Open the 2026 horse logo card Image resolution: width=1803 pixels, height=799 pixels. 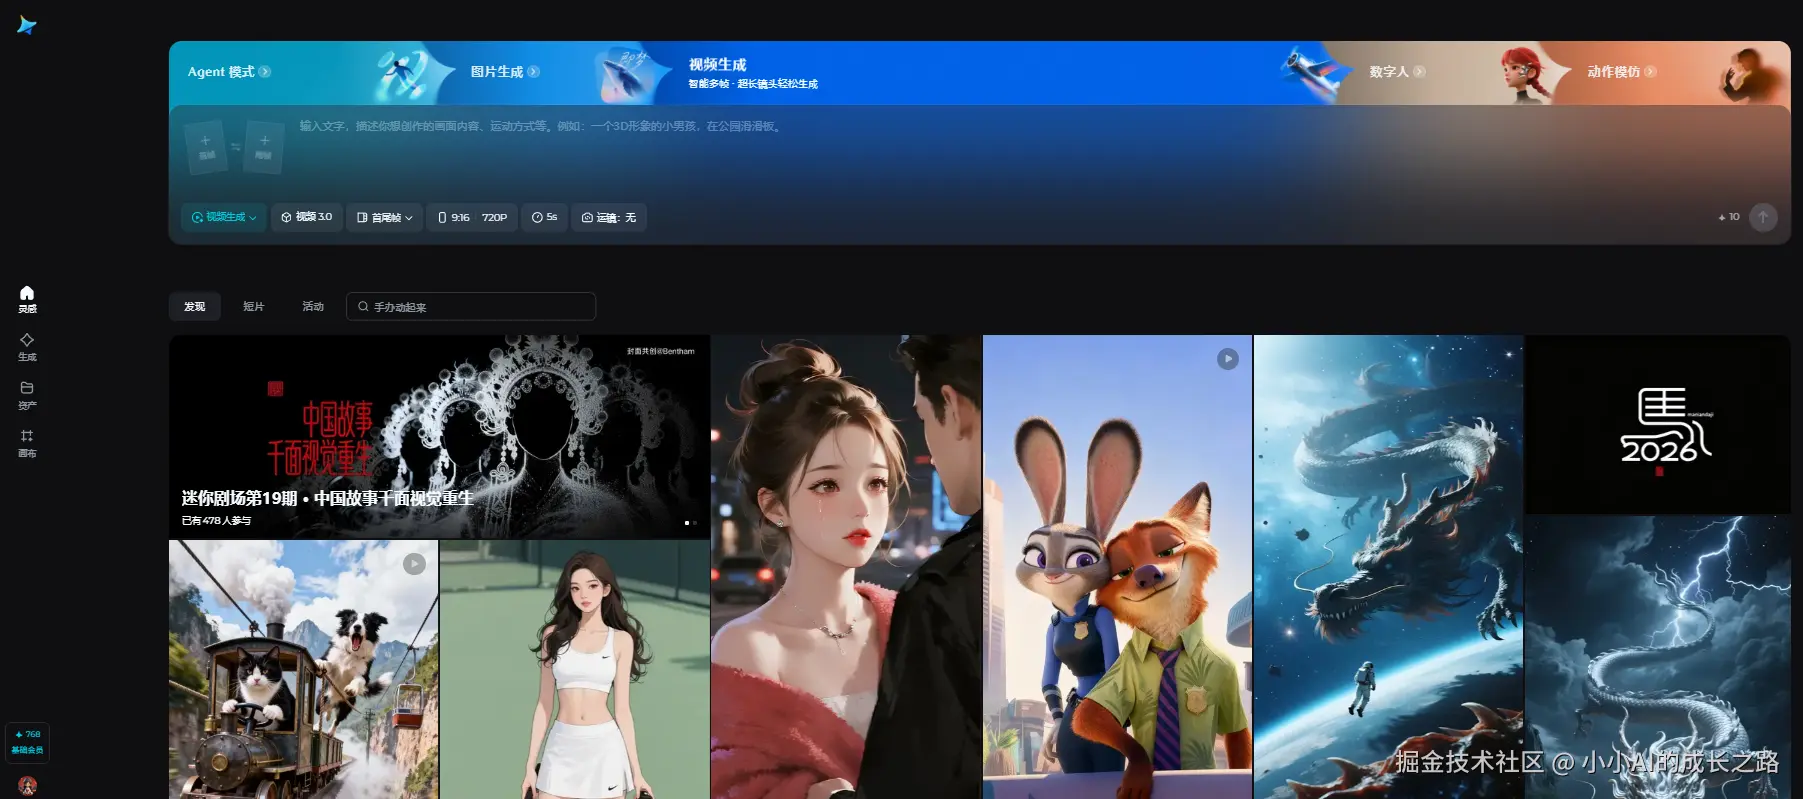[x=1658, y=424]
